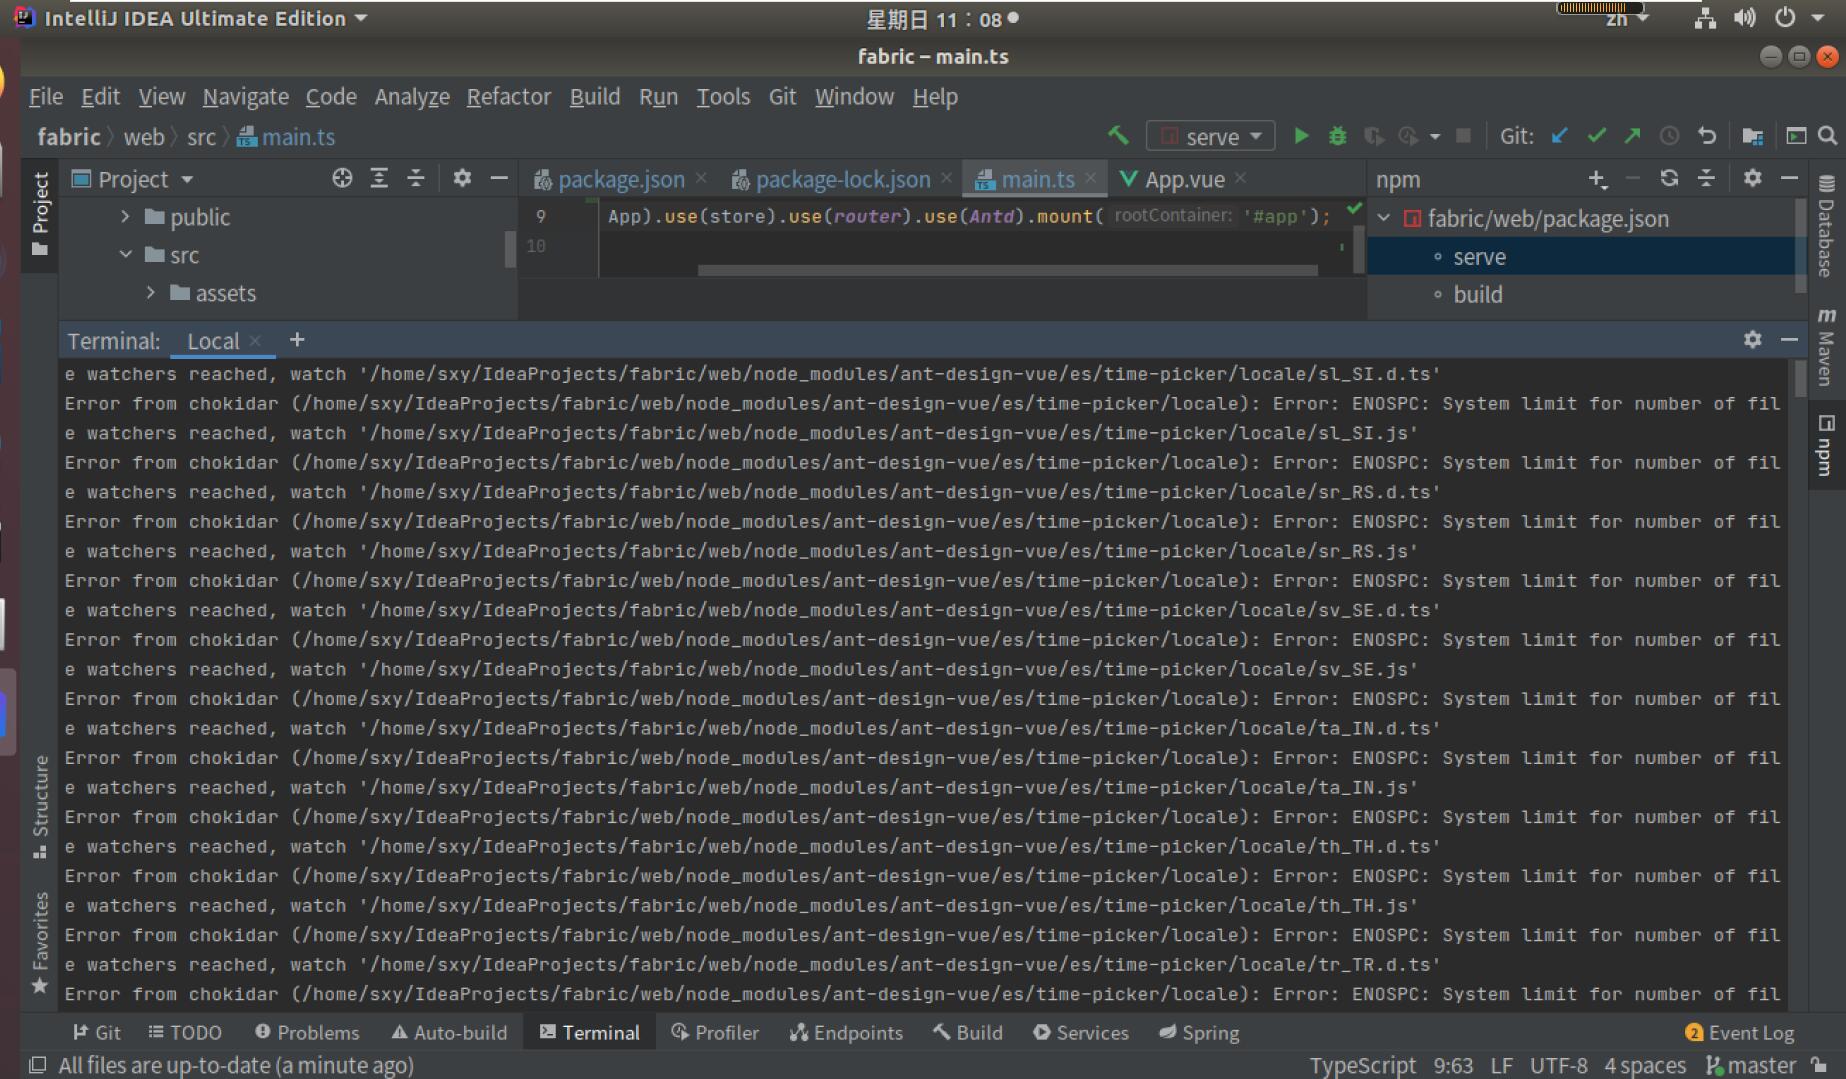Toggle the Terminal tool window button
The image size is (1846, 1079).
coord(590,1033)
